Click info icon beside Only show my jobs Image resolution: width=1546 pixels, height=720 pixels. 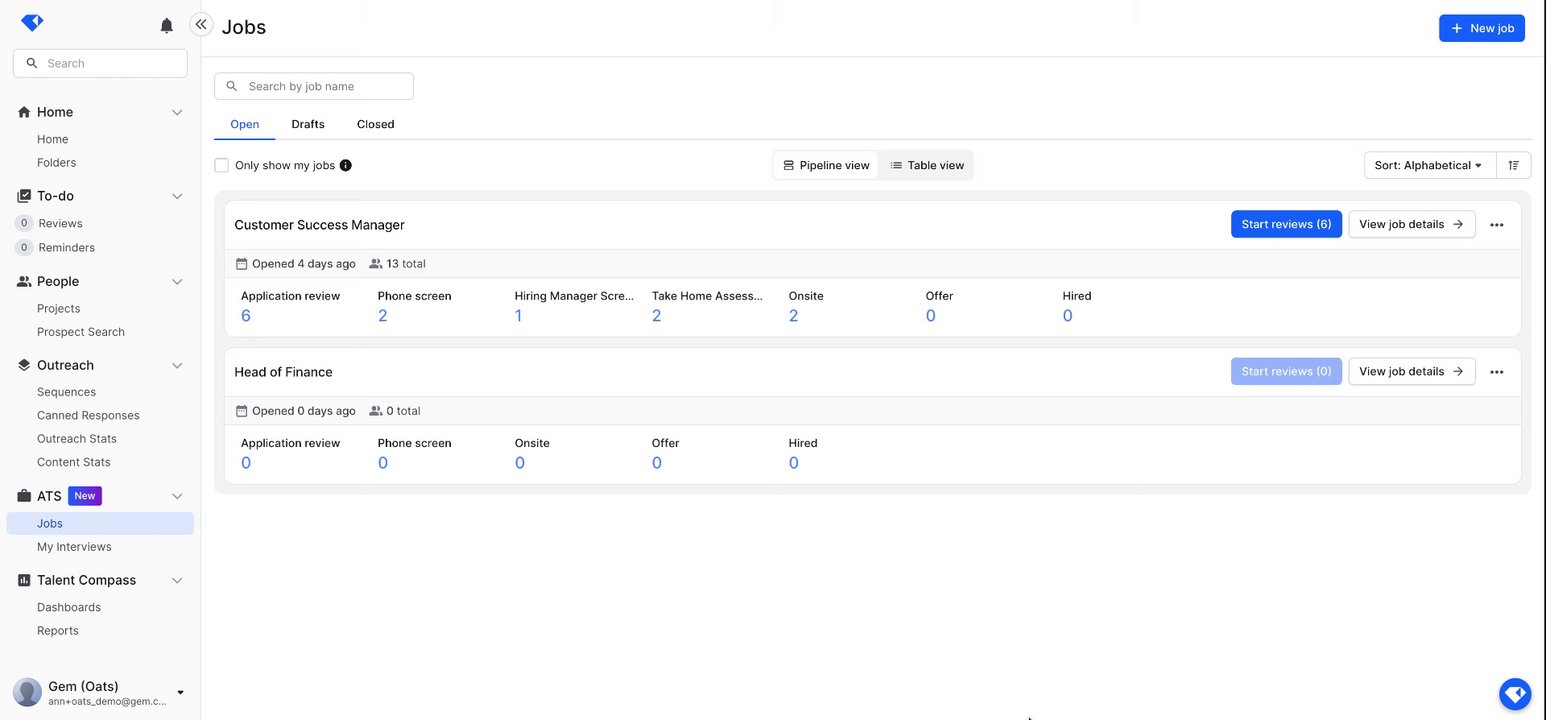(346, 165)
